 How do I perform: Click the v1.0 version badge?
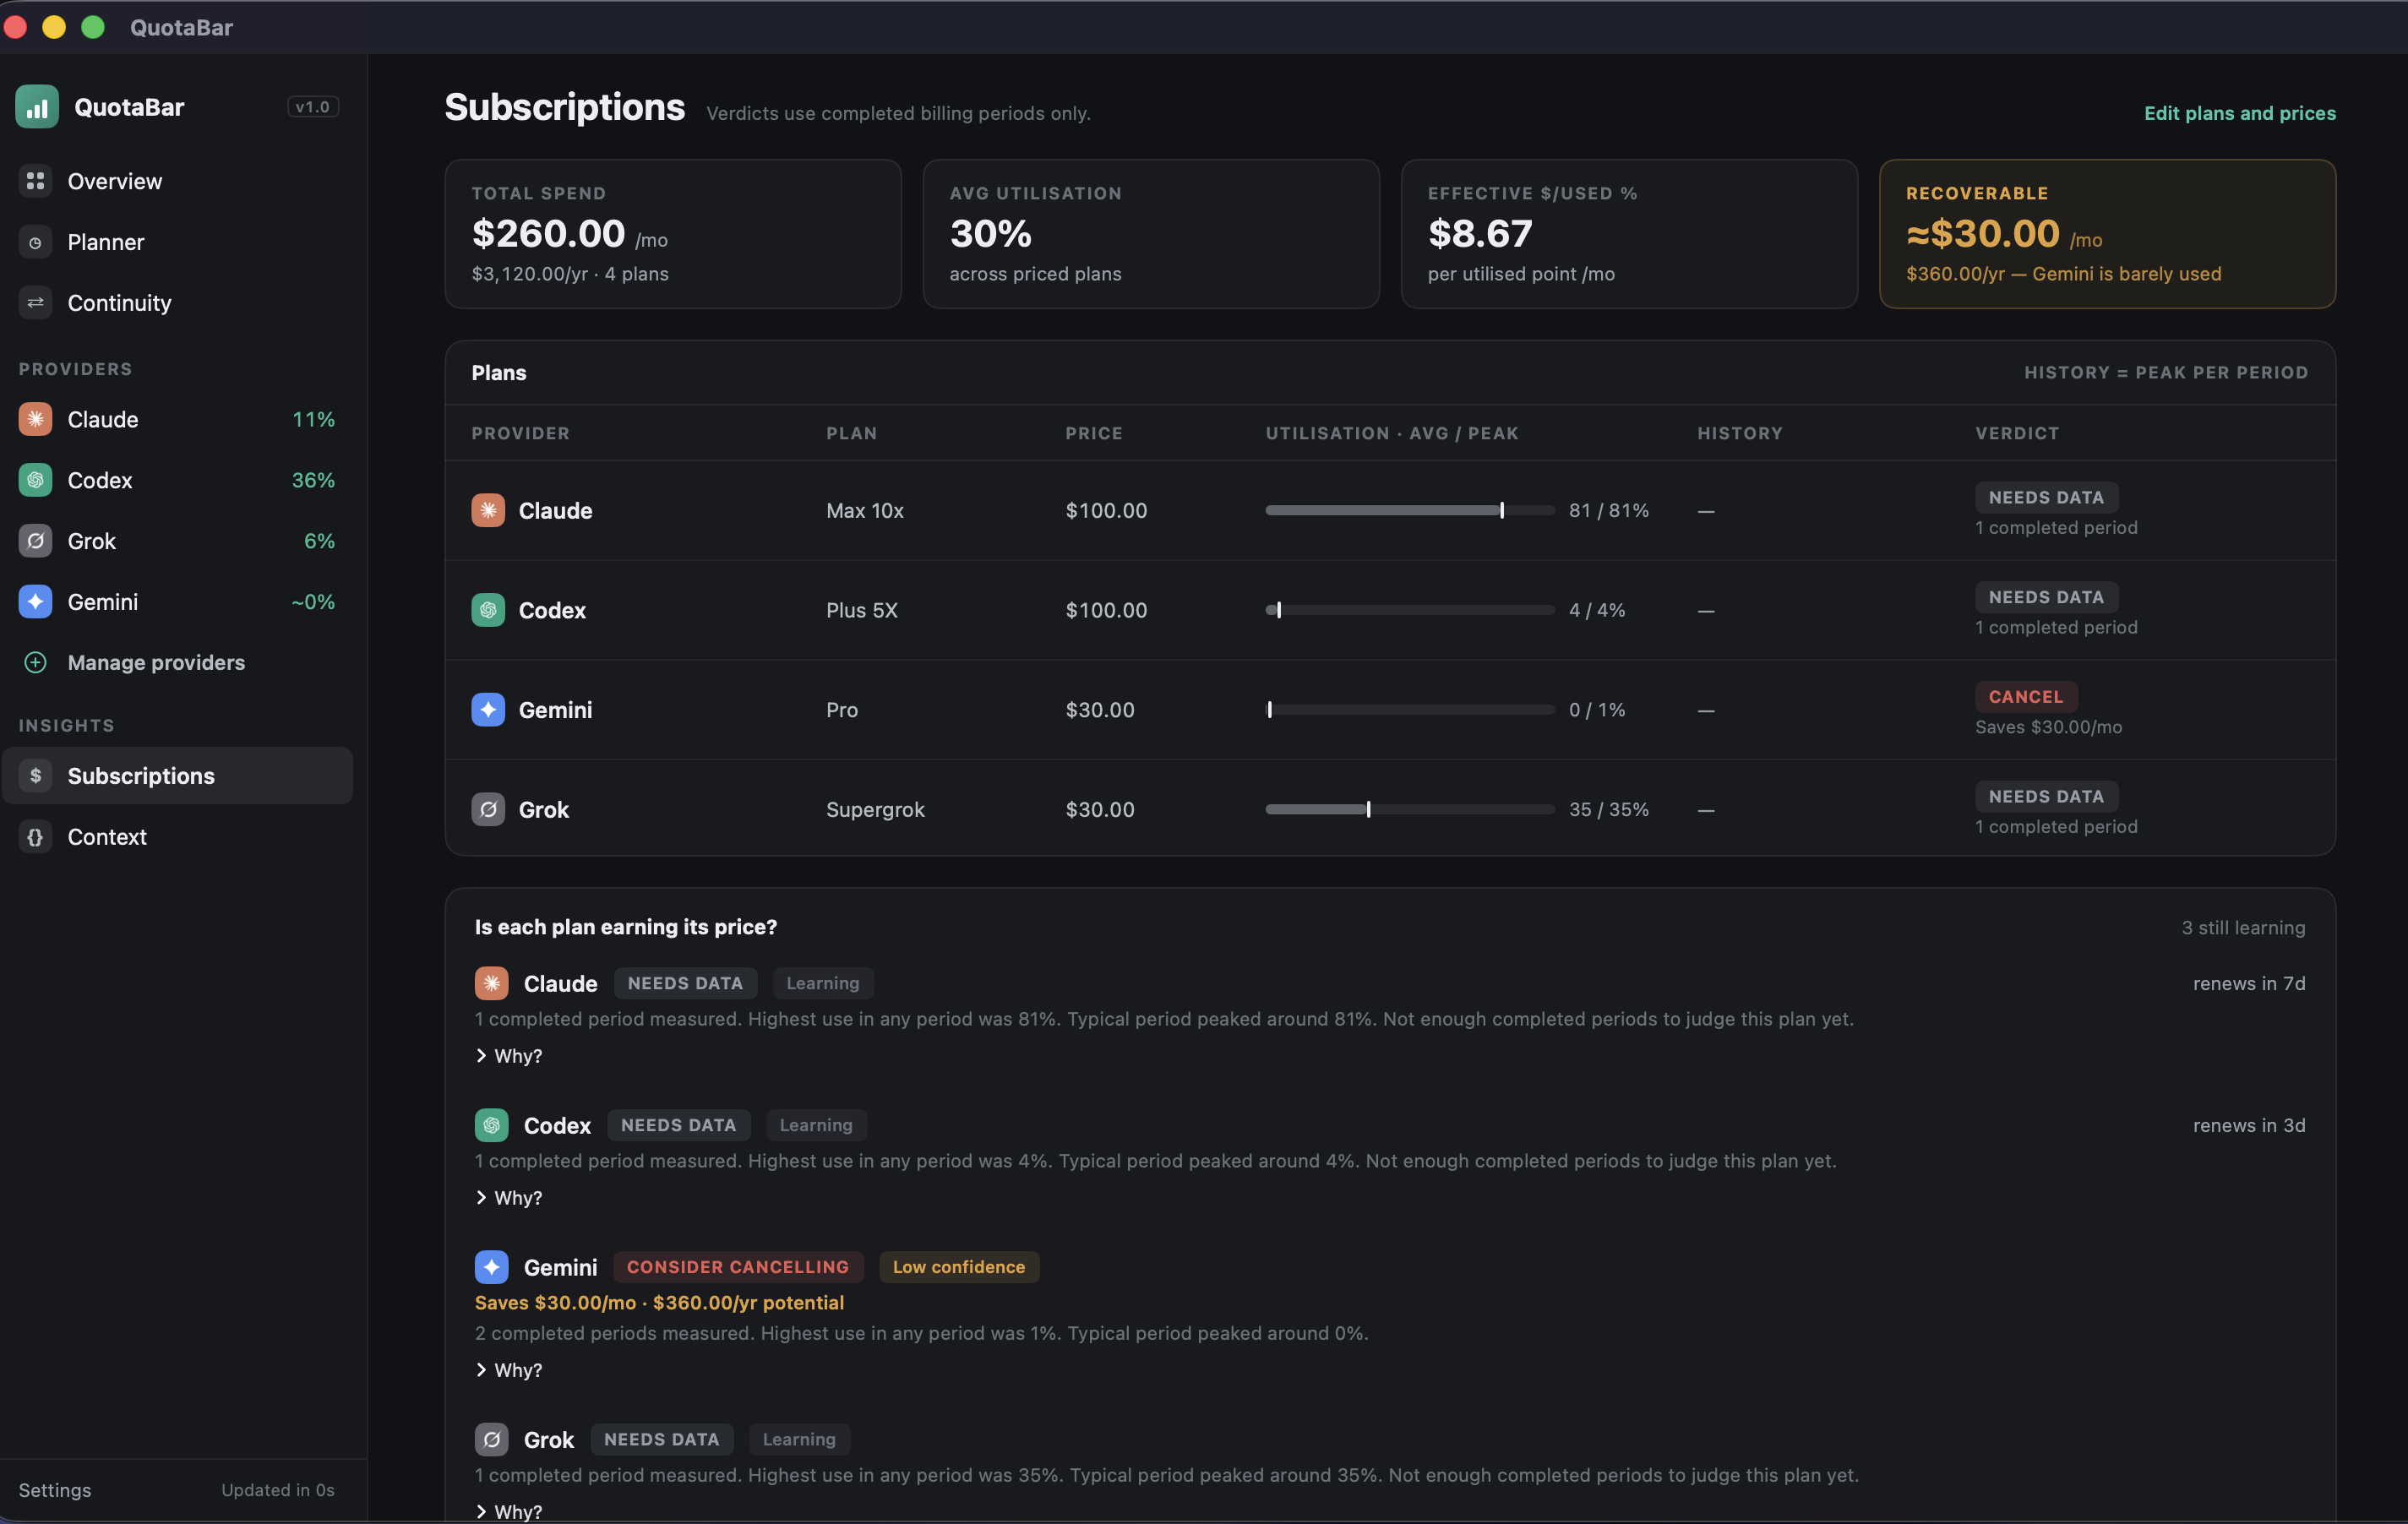click(313, 107)
